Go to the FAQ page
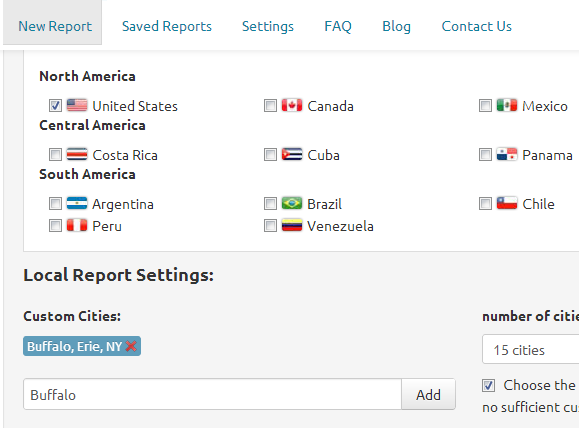579x428 pixels. coord(338,26)
